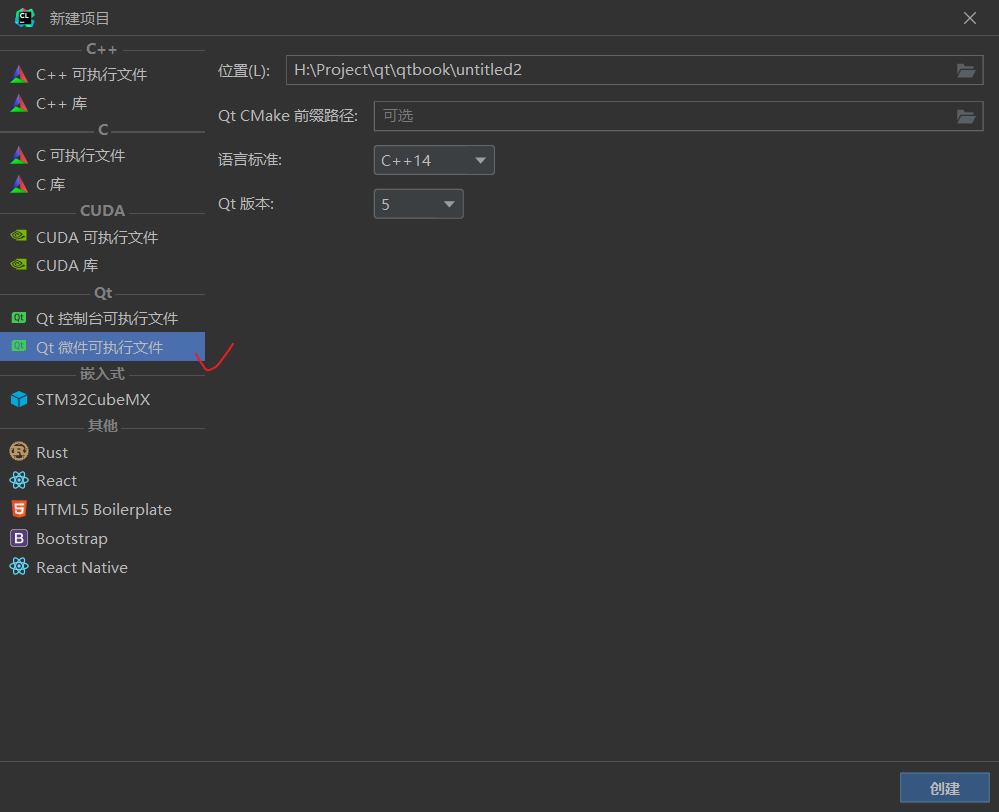Choose C++ 库 project type

click(103, 103)
